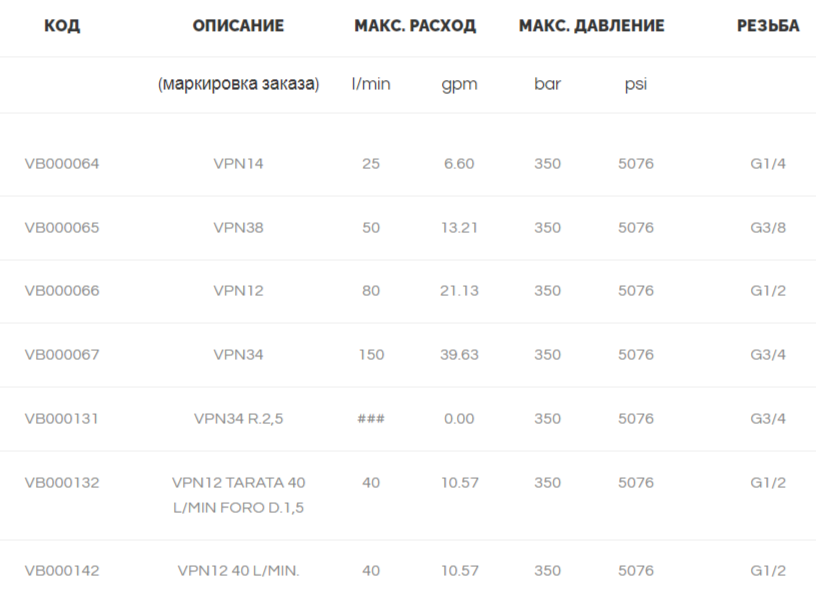Click the psi unit subheader

[636, 85]
